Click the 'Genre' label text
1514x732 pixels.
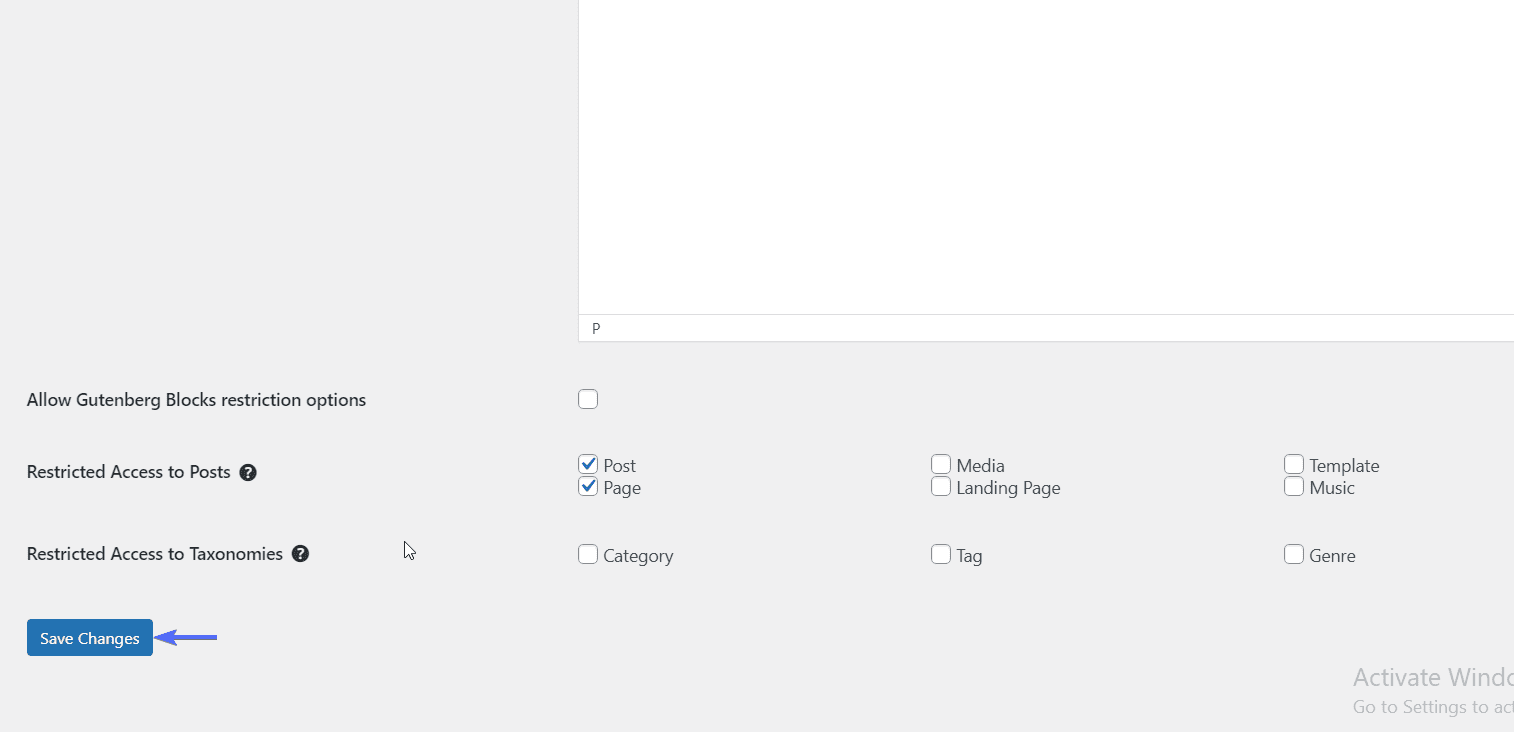tap(1332, 556)
